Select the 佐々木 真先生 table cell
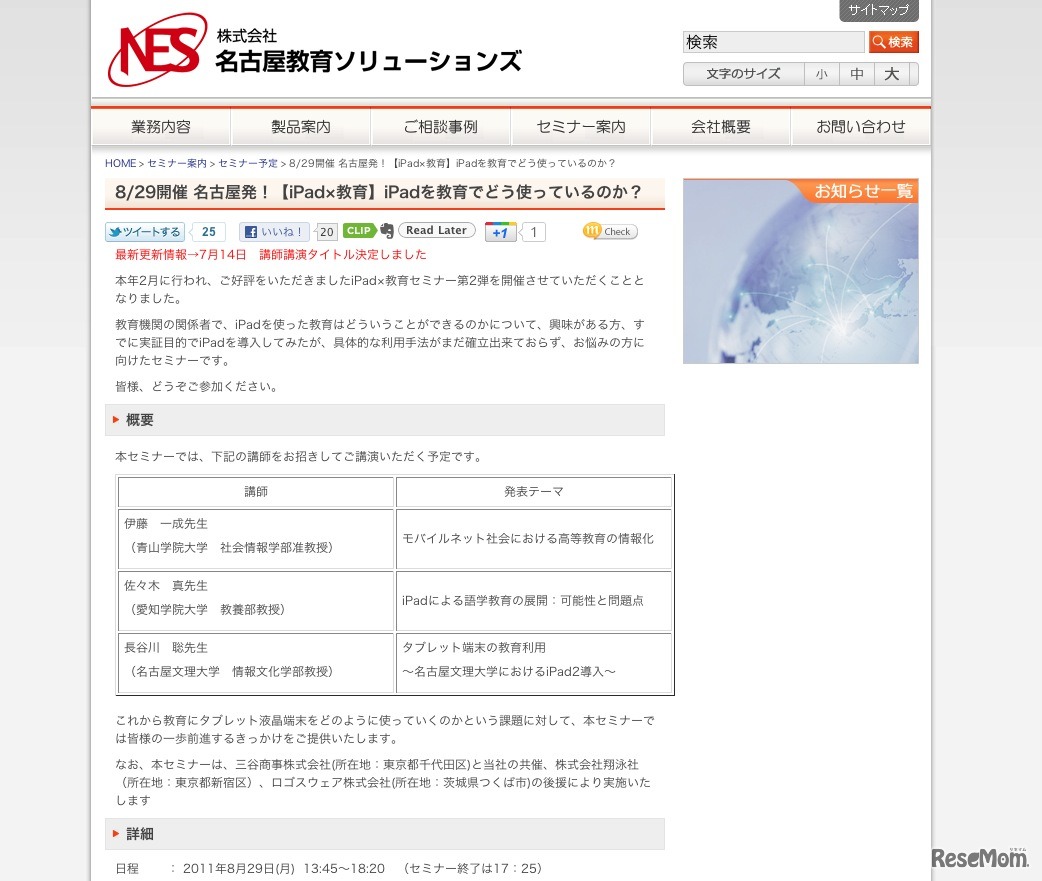Viewport: 1042px width, 881px height. [256, 601]
